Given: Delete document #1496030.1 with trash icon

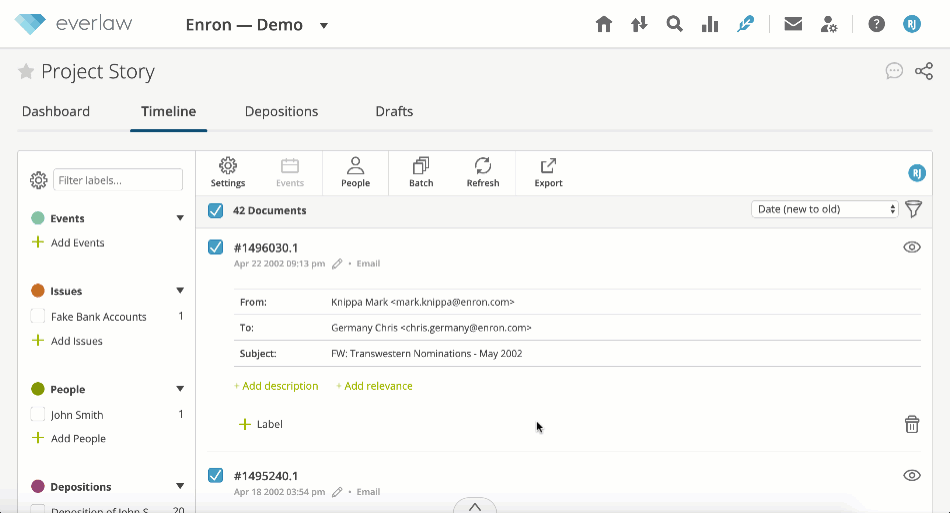Looking at the screenshot, I should point(912,424).
